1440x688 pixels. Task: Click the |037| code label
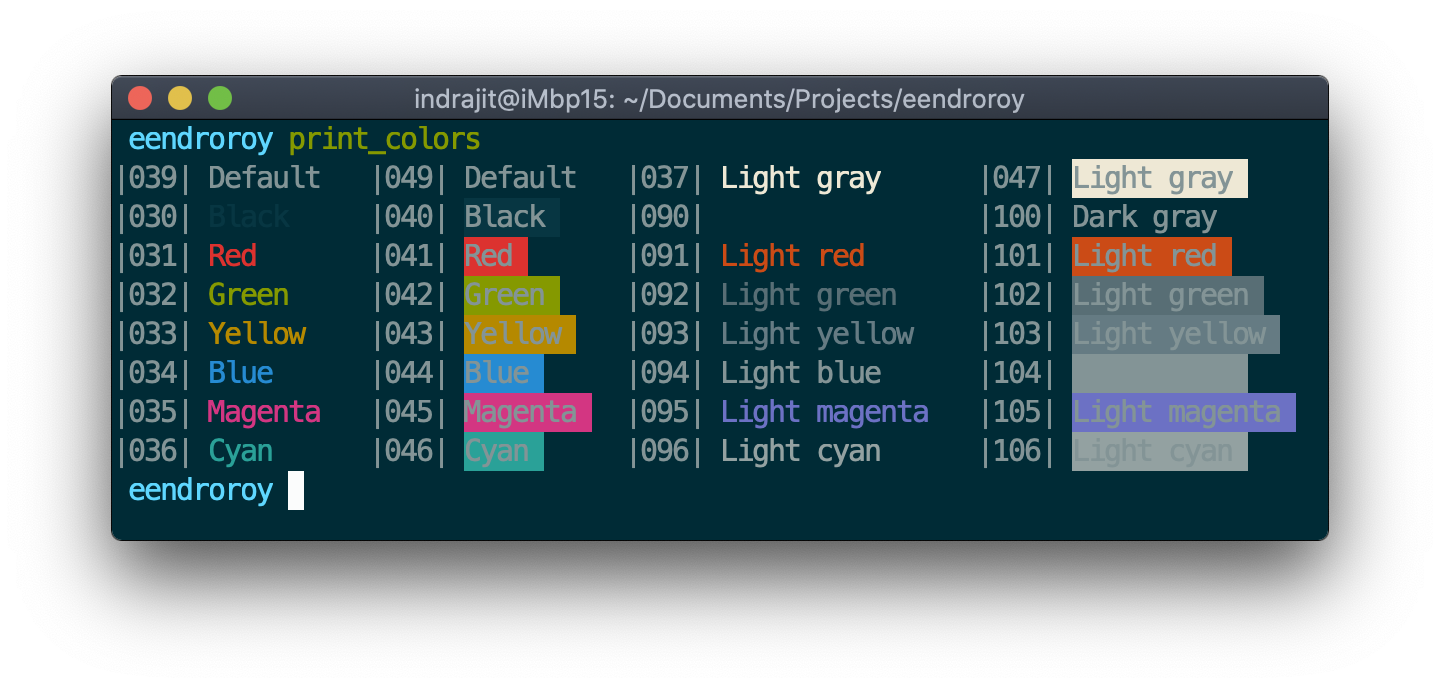pos(664,178)
